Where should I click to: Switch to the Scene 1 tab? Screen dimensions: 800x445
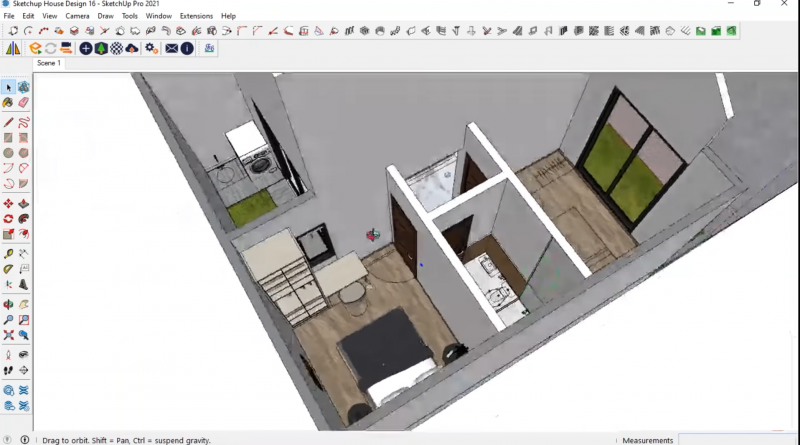click(x=49, y=63)
